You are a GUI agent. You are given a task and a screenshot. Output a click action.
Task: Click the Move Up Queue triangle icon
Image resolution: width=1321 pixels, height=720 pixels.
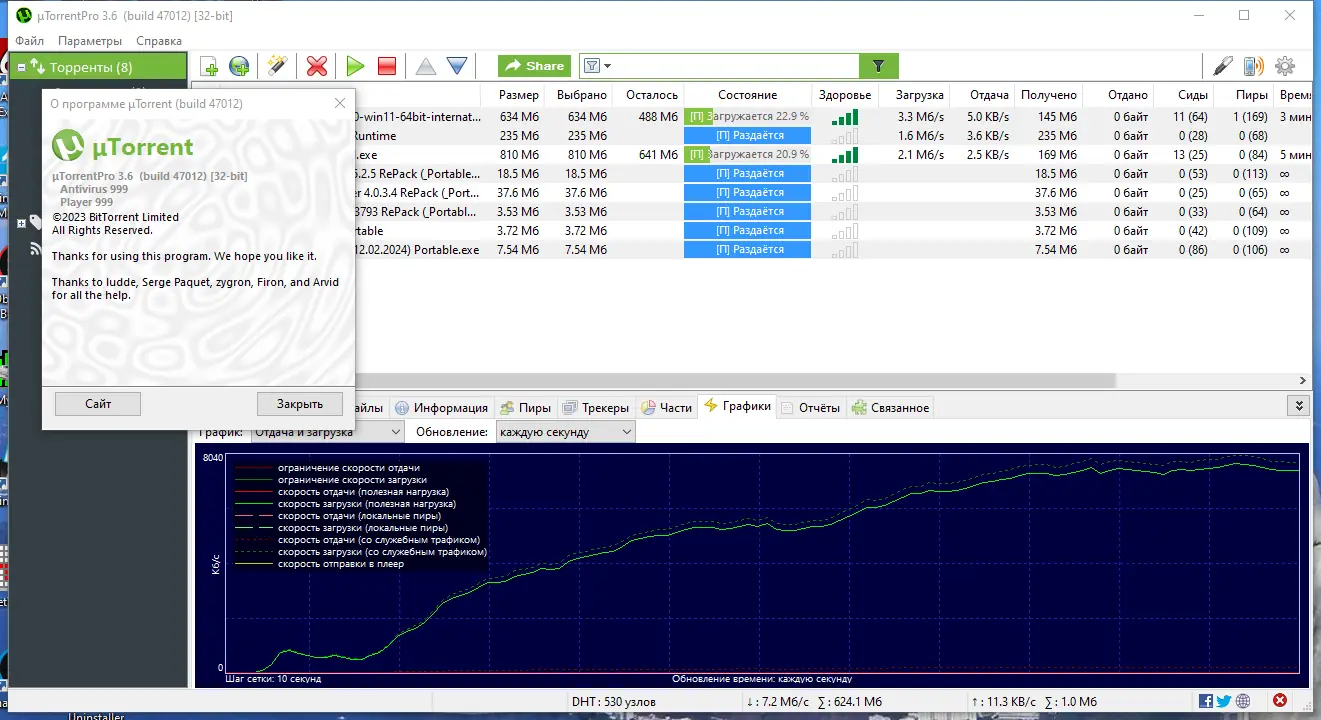click(426, 66)
